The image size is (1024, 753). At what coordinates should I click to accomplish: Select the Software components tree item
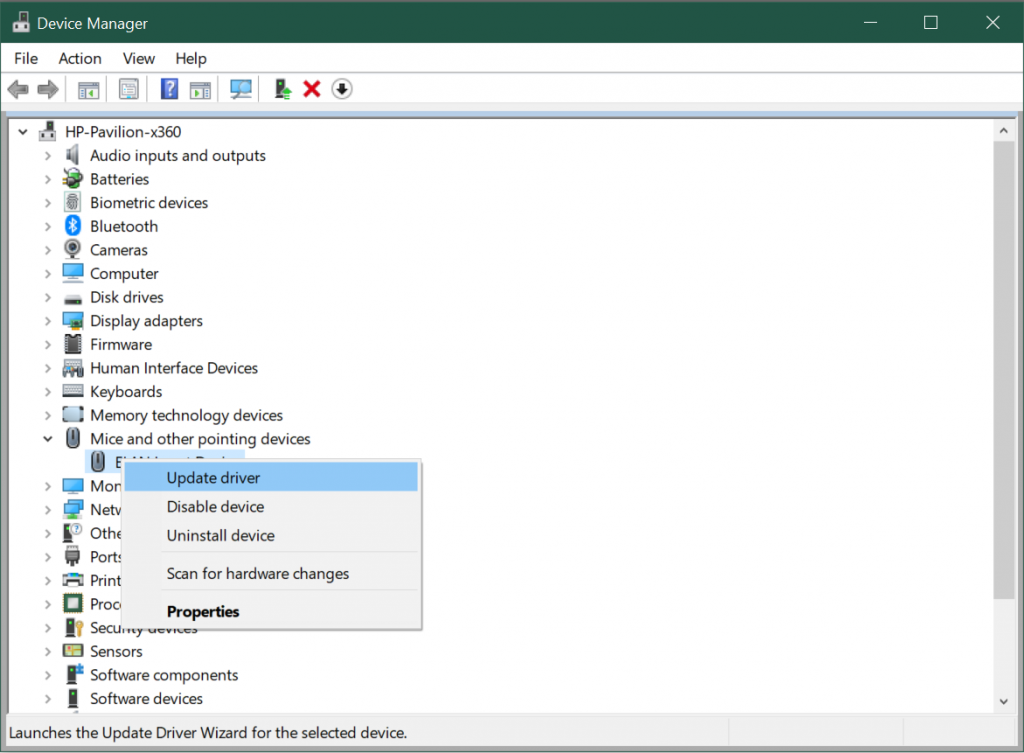click(x=164, y=675)
